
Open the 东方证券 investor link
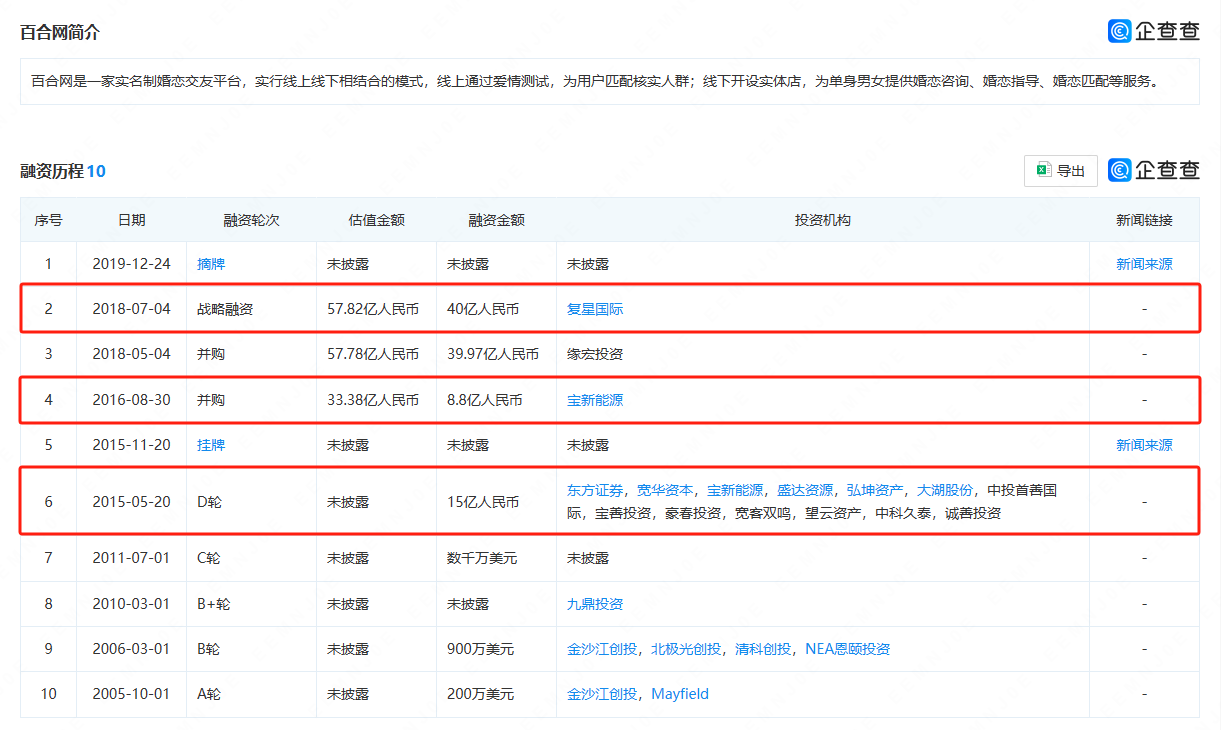click(x=595, y=490)
